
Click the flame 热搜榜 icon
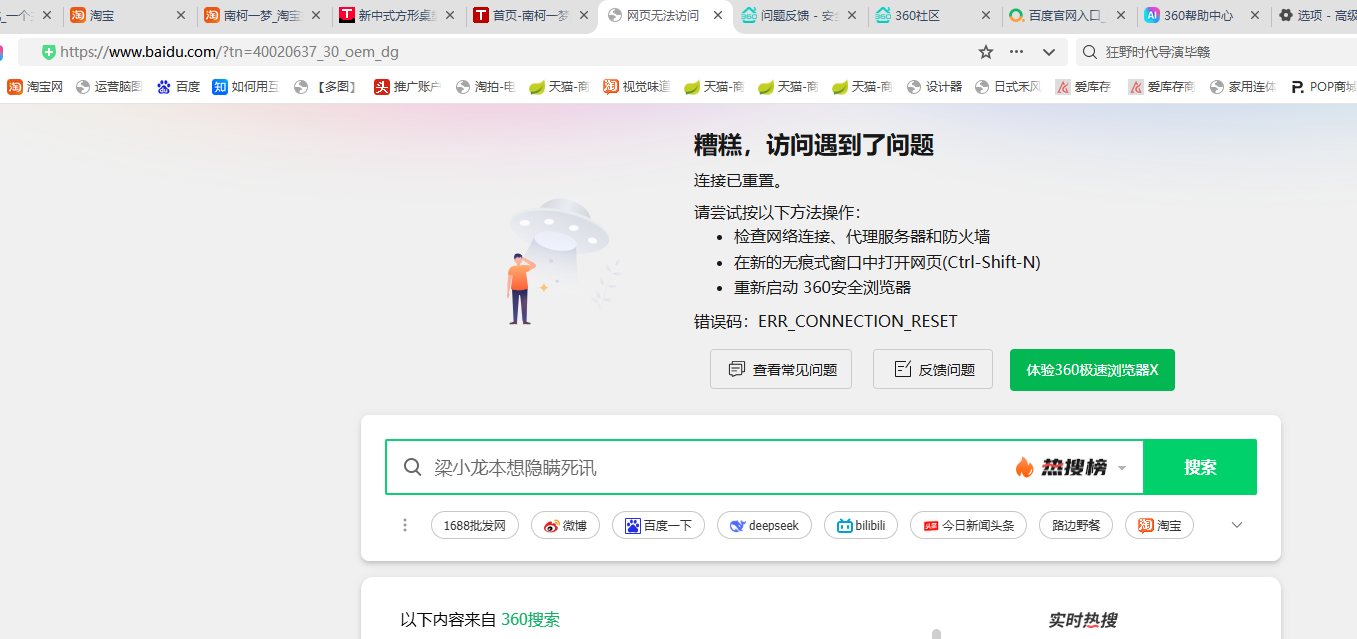[x=1024, y=467]
